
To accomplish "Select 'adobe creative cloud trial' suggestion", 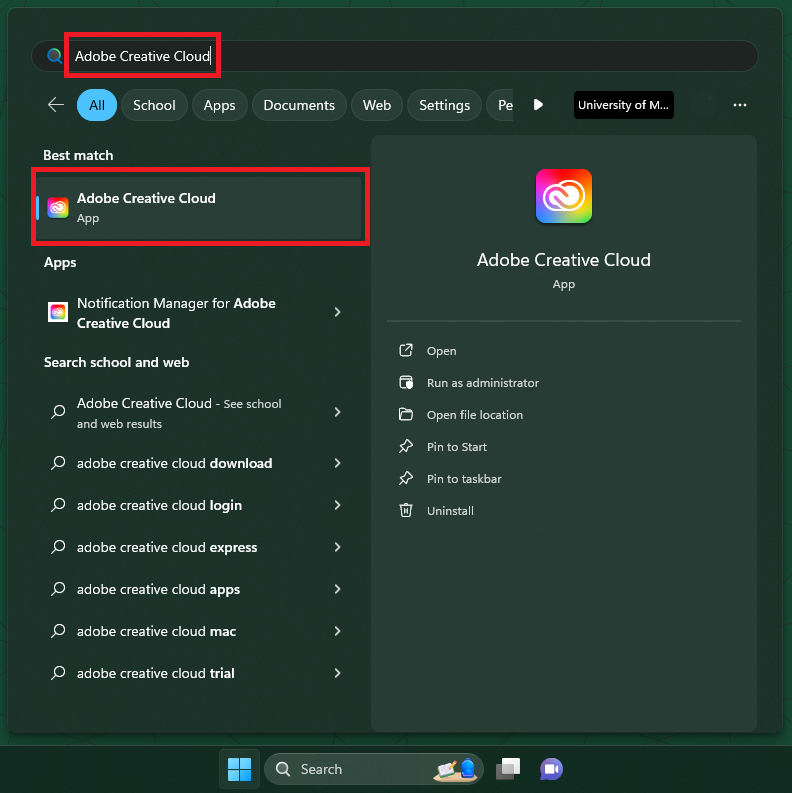I will coord(155,673).
